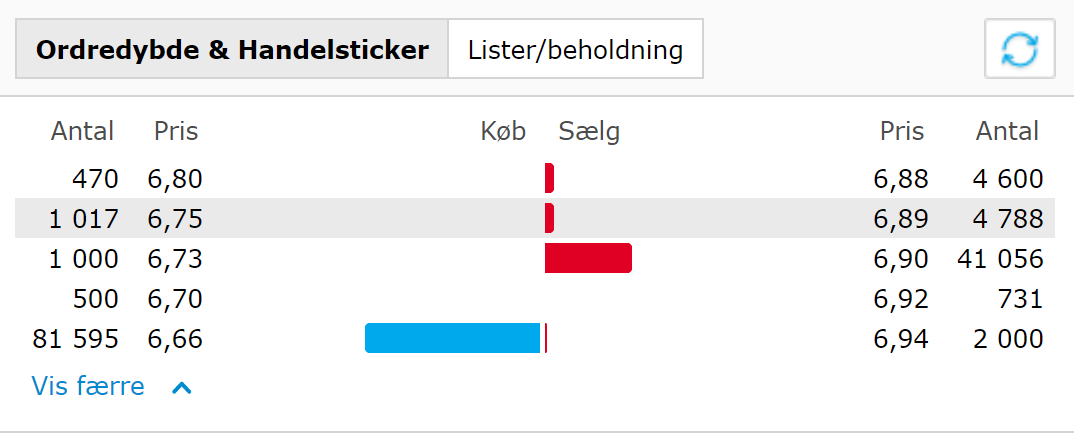Select the Ordredybde & Handelsticker tab
Image resolution: width=1074 pixels, height=433 pixels.
(232, 49)
